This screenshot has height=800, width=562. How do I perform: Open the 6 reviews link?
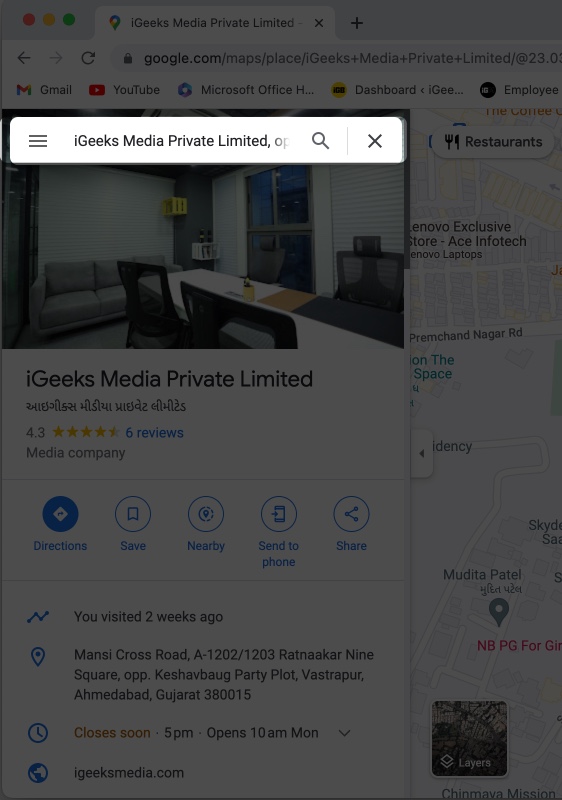click(x=155, y=433)
